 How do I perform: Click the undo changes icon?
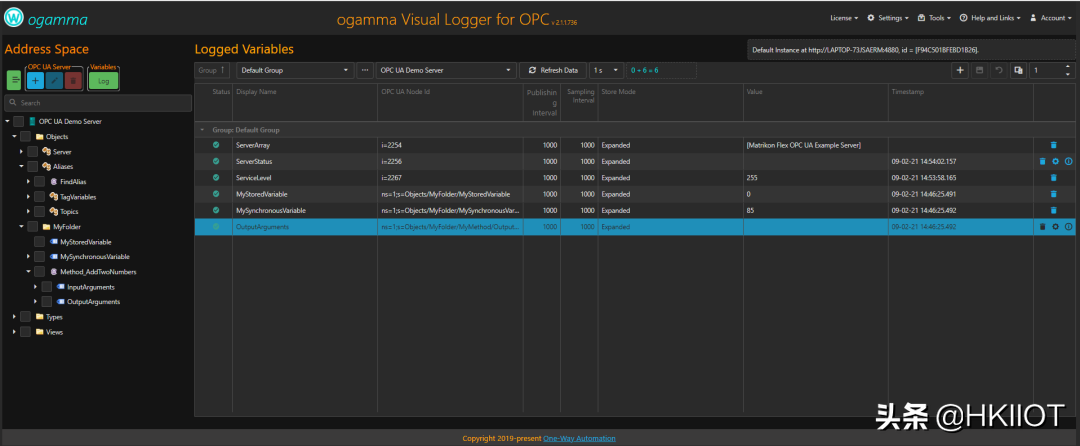(x=999, y=70)
